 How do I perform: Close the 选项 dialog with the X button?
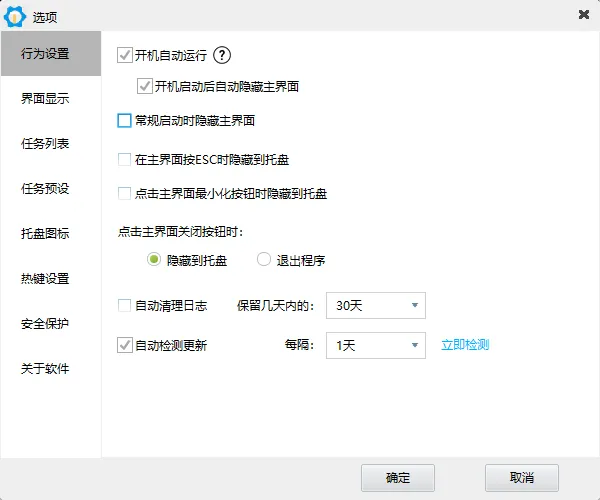tap(584, 15)
